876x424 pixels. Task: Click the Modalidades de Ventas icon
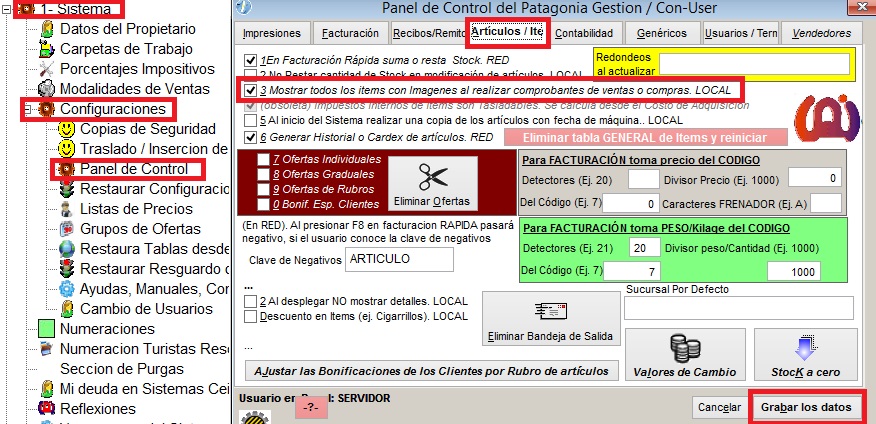coord(47,89)
